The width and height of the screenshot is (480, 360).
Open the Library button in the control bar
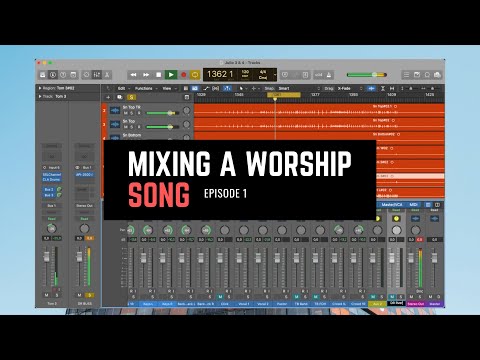tap(43, 75)
